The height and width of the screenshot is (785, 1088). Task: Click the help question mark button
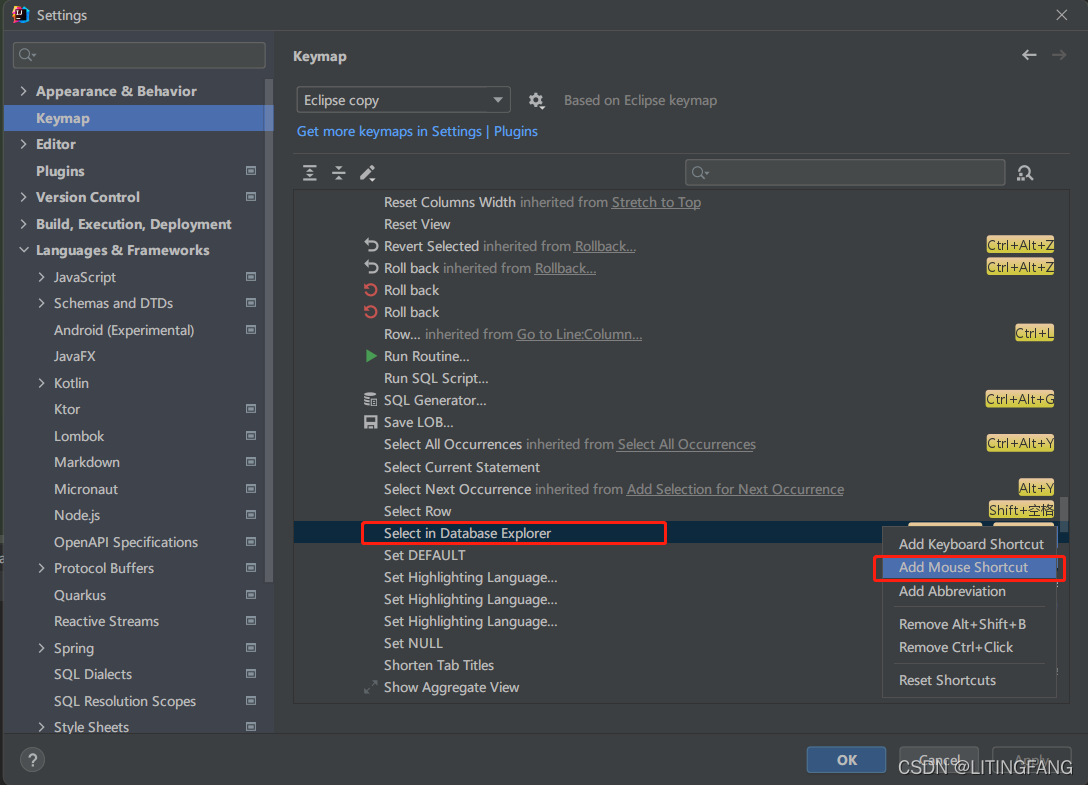33,759
